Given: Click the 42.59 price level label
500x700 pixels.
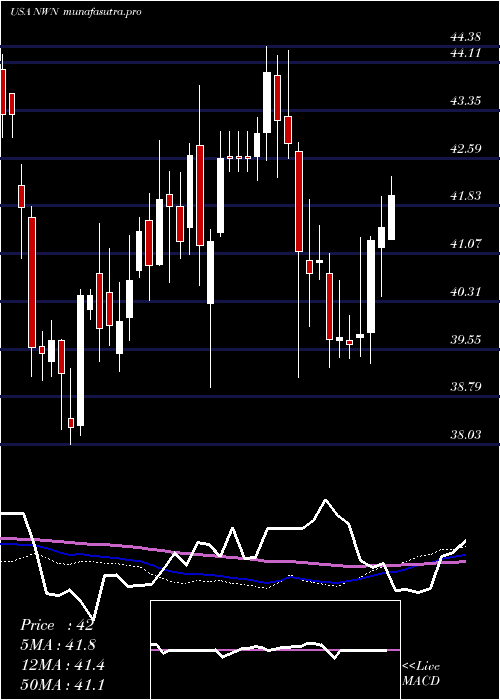Looking at the screenshot, I should (466, 149).
